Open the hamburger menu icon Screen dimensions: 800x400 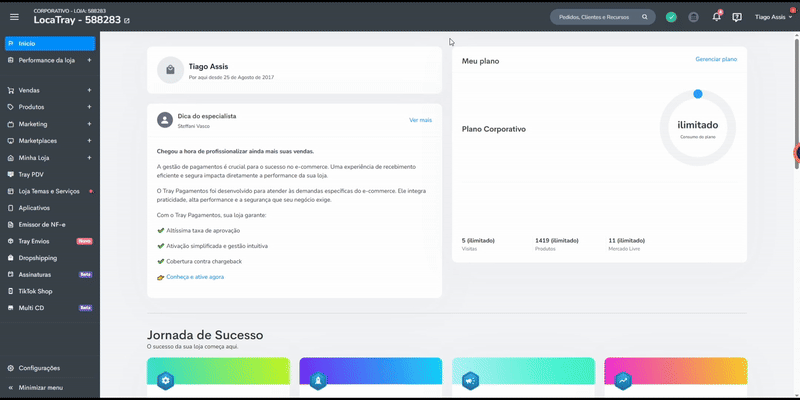point(14,17)
